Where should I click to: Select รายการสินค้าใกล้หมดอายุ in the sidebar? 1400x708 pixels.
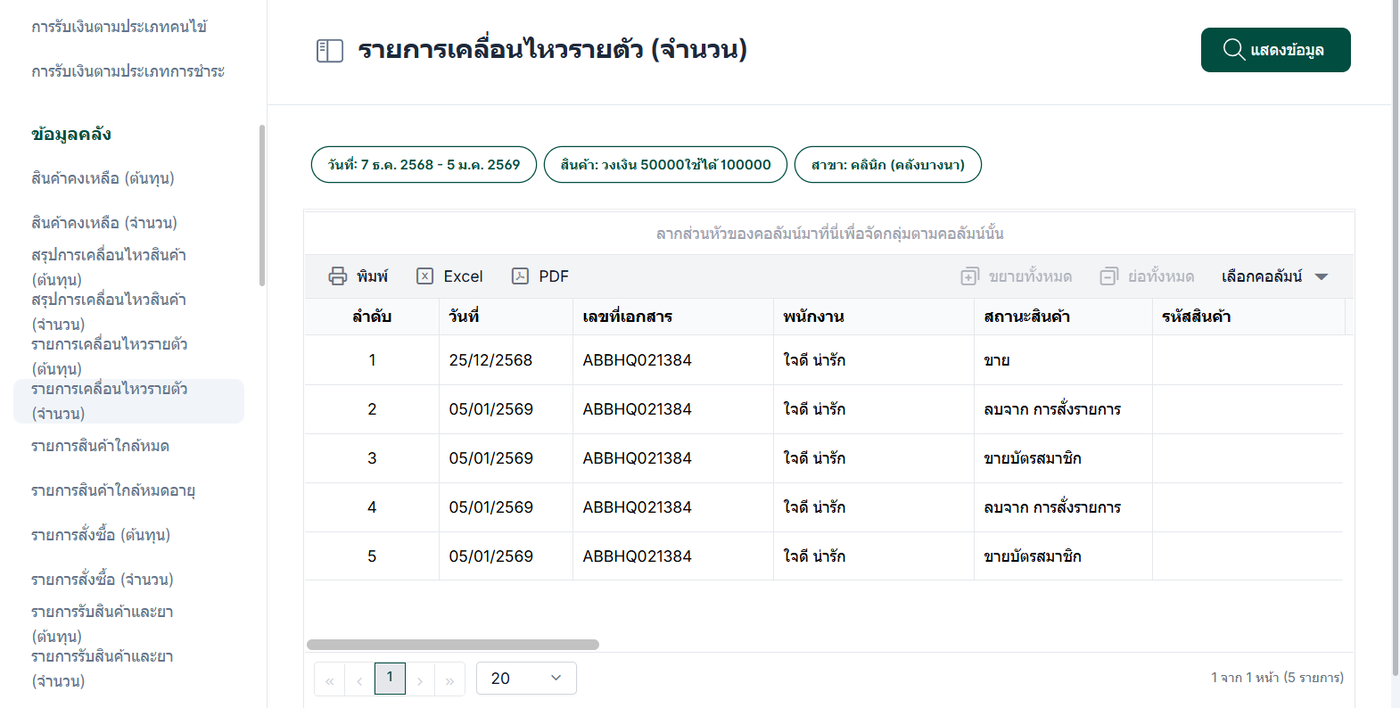[113, 490]
